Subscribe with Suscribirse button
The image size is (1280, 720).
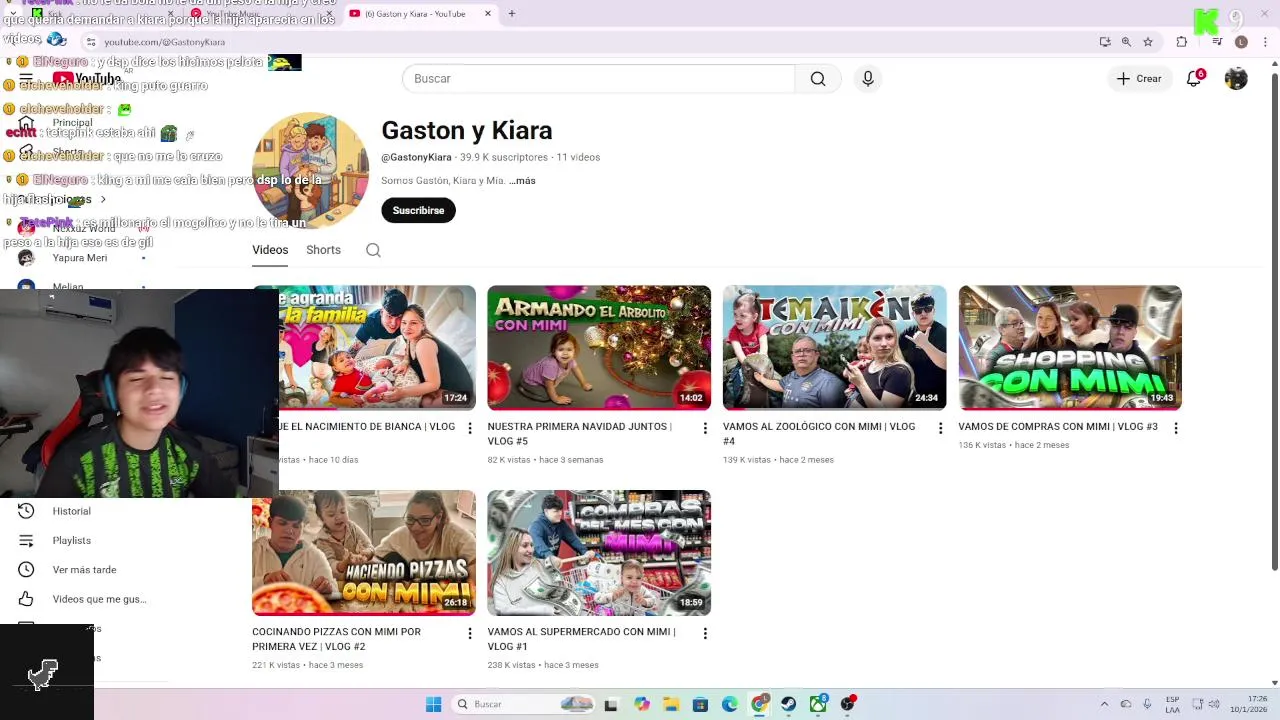pyautogui.click(x=418, y=211)
